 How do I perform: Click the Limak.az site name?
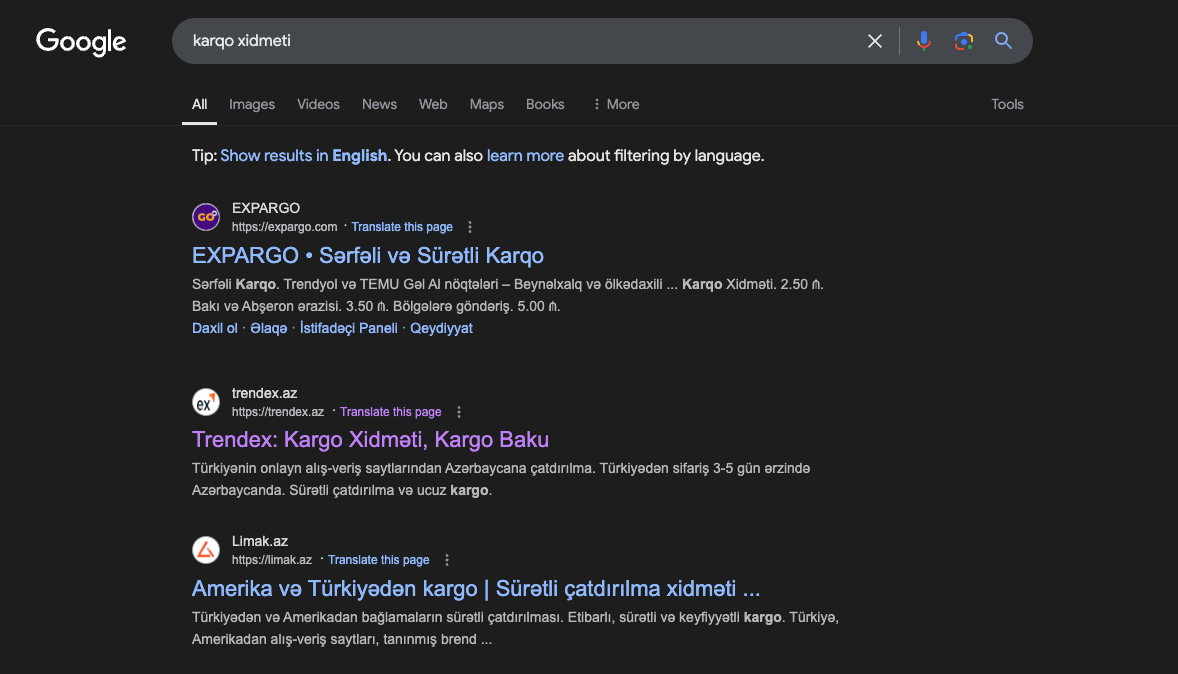tap(260, 541)
